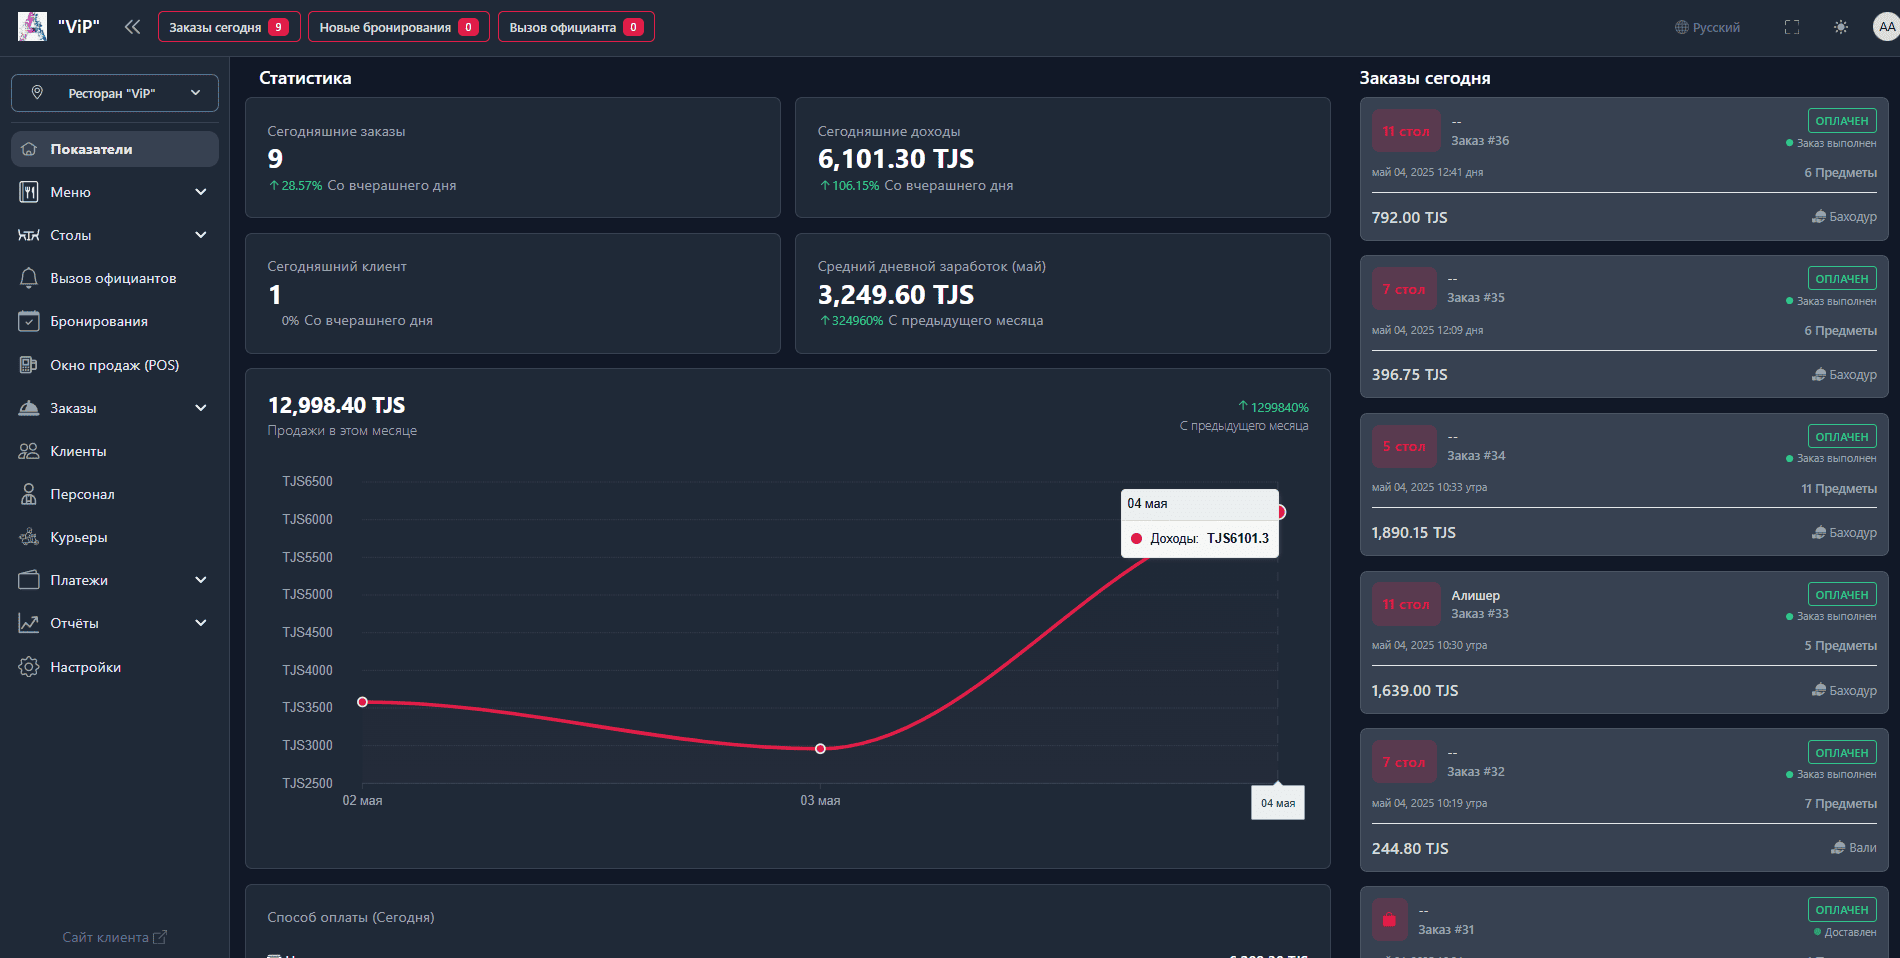
Task: Click "12,998.40 TJS" monthly sales value
Action: [x=336, y=405]
